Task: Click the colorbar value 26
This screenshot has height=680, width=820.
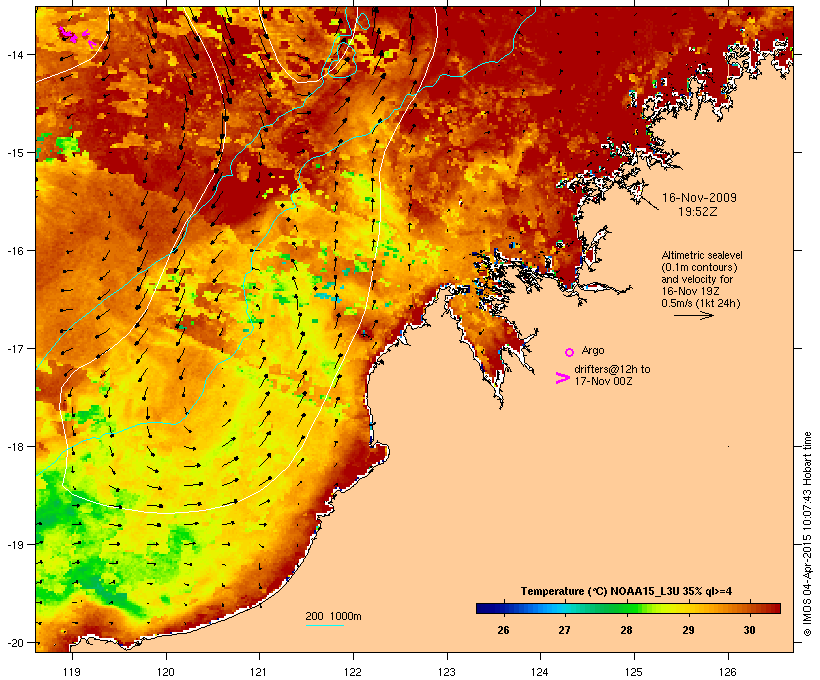Action: click(x=503, y=630)
